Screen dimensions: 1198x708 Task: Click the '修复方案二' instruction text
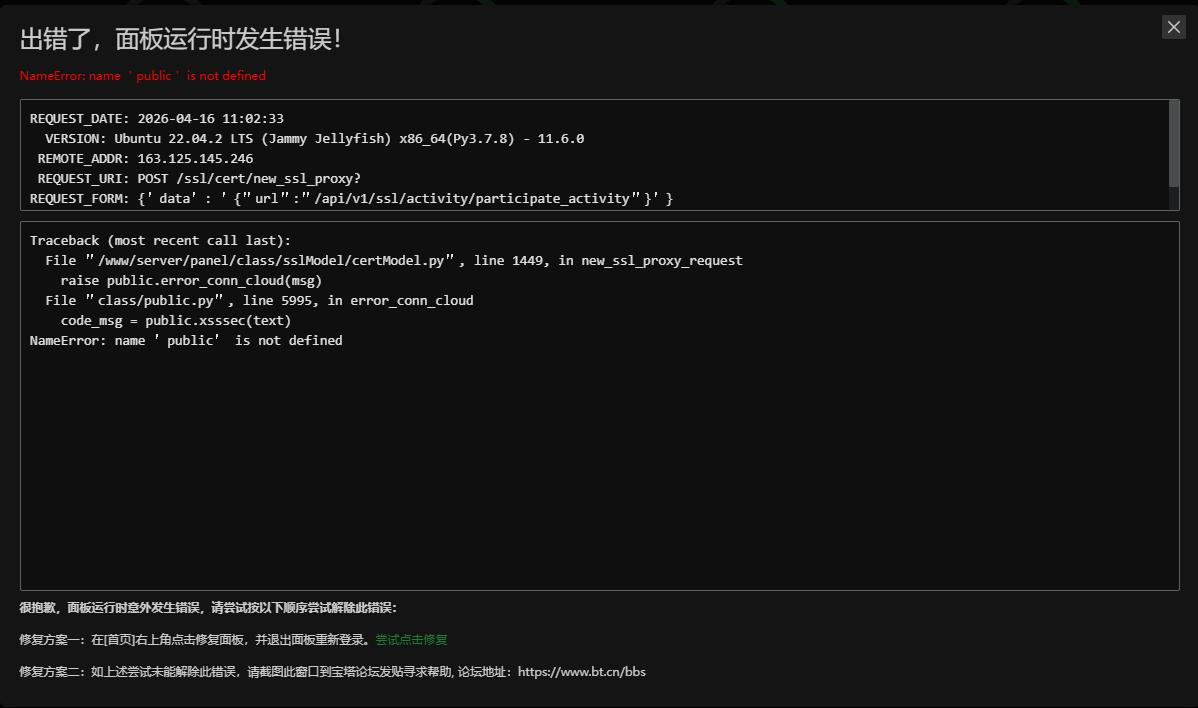coord(332,672)
